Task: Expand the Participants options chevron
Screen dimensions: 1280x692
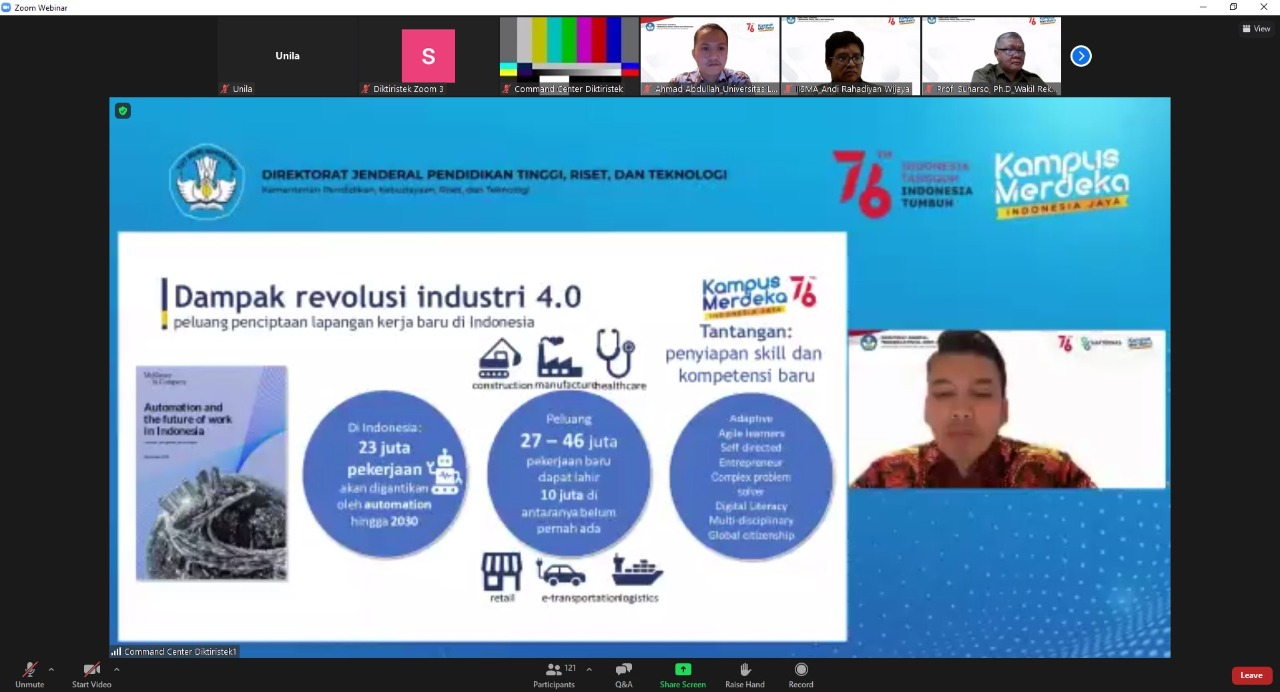Action: point(589,670)
